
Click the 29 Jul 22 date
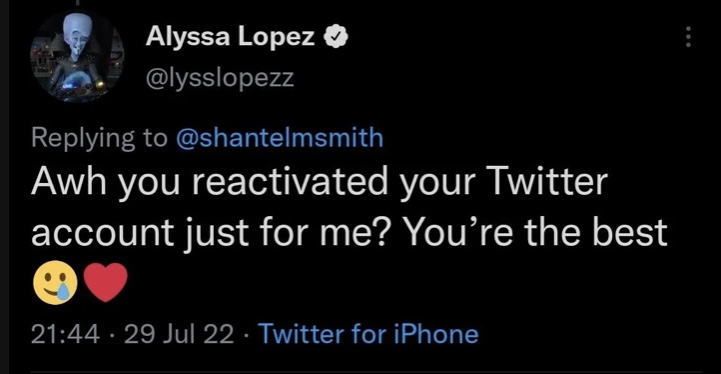coord(179,334)
